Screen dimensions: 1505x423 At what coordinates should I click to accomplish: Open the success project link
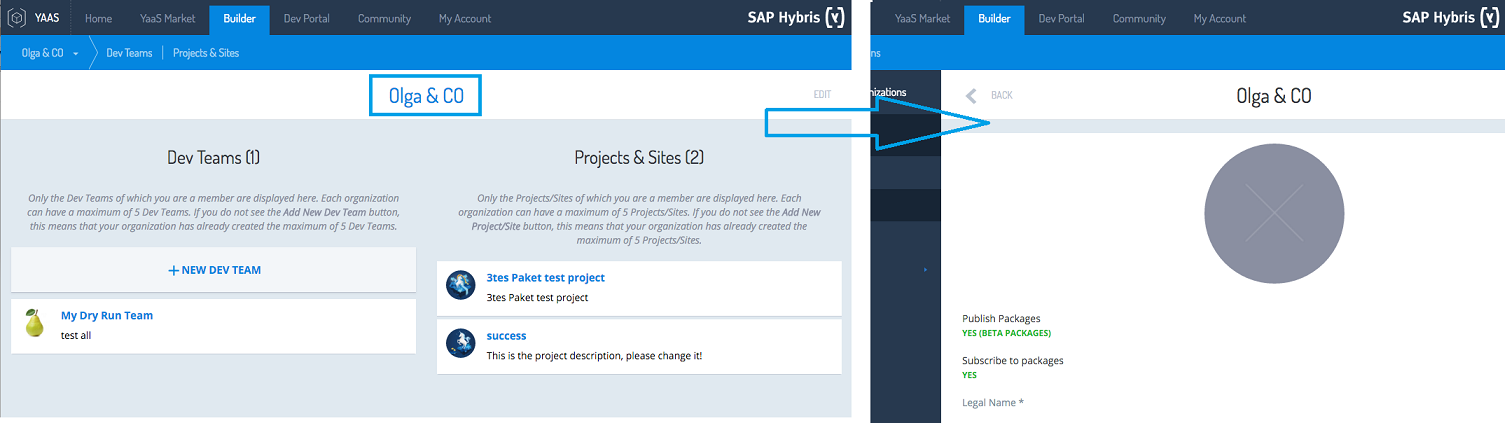(x=506, y=336)
